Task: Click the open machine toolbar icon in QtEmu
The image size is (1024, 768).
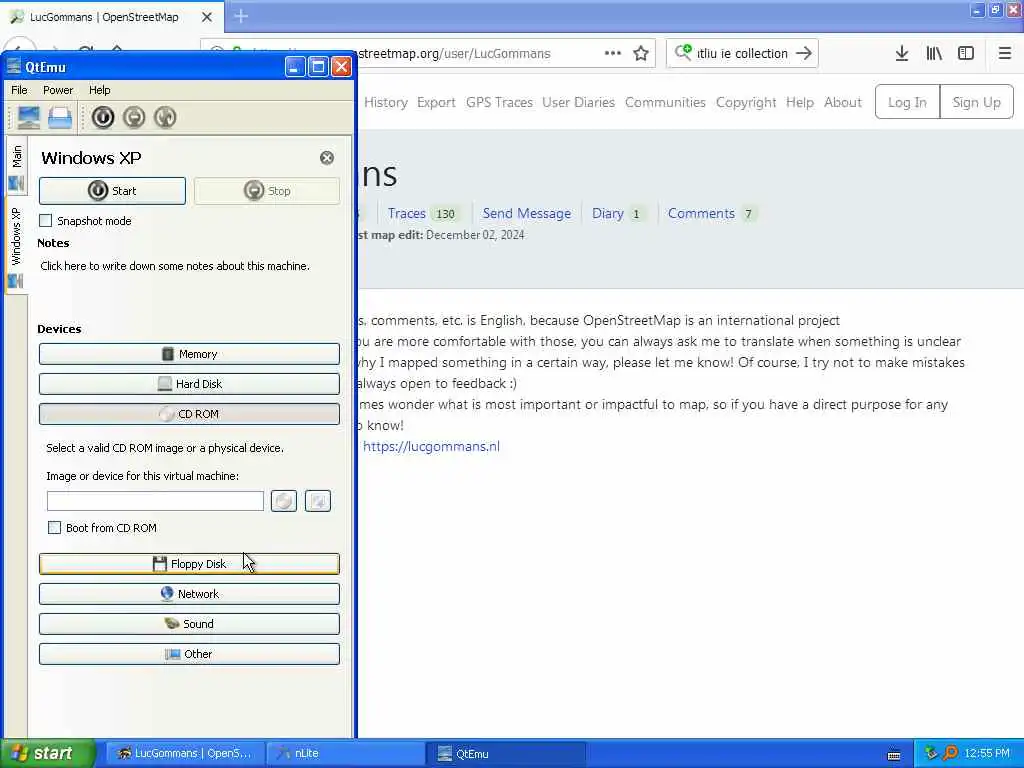Action: pos(60,118)
